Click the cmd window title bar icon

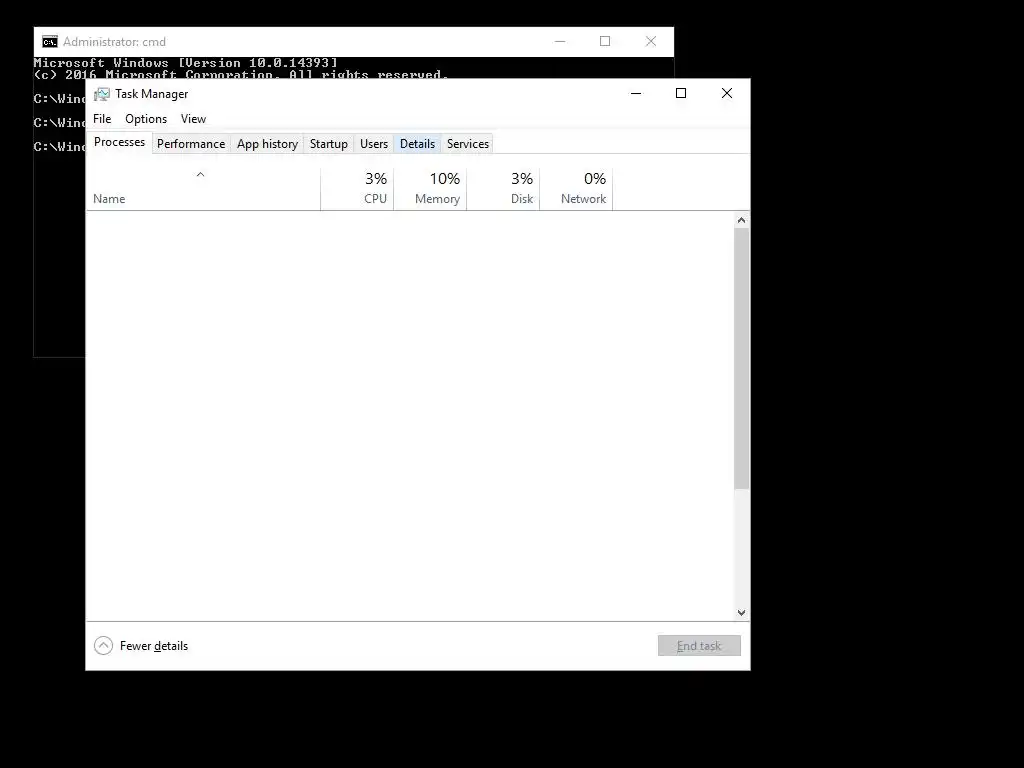click(50, 42)
